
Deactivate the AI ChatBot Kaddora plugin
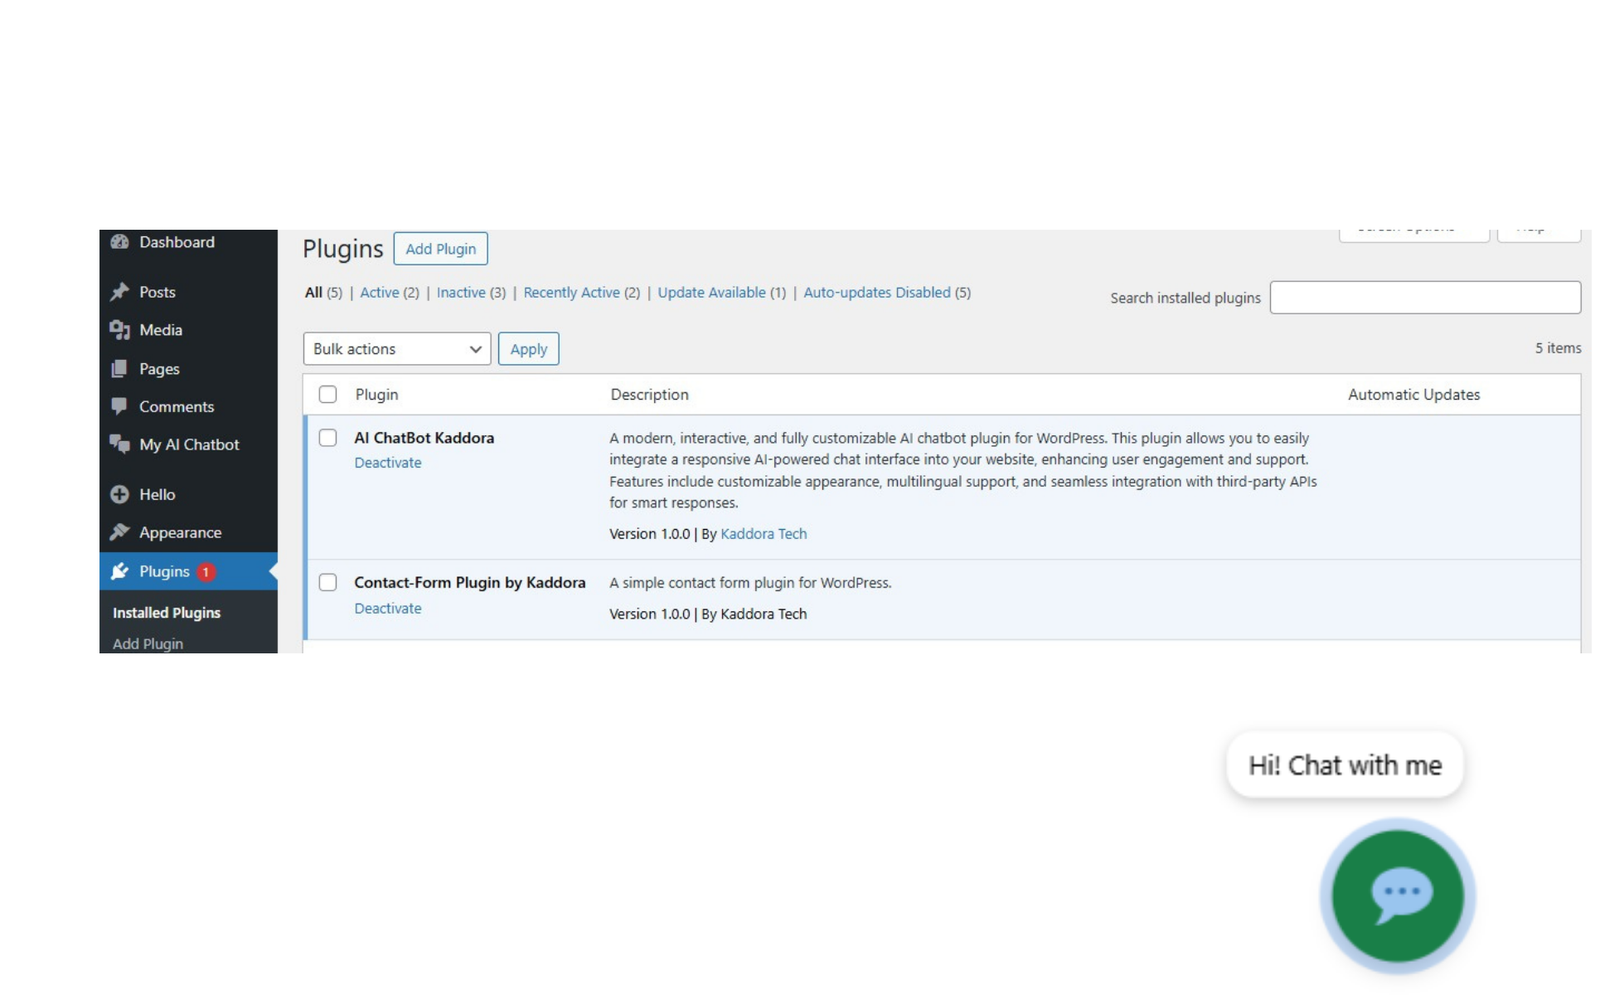(388, 463)
